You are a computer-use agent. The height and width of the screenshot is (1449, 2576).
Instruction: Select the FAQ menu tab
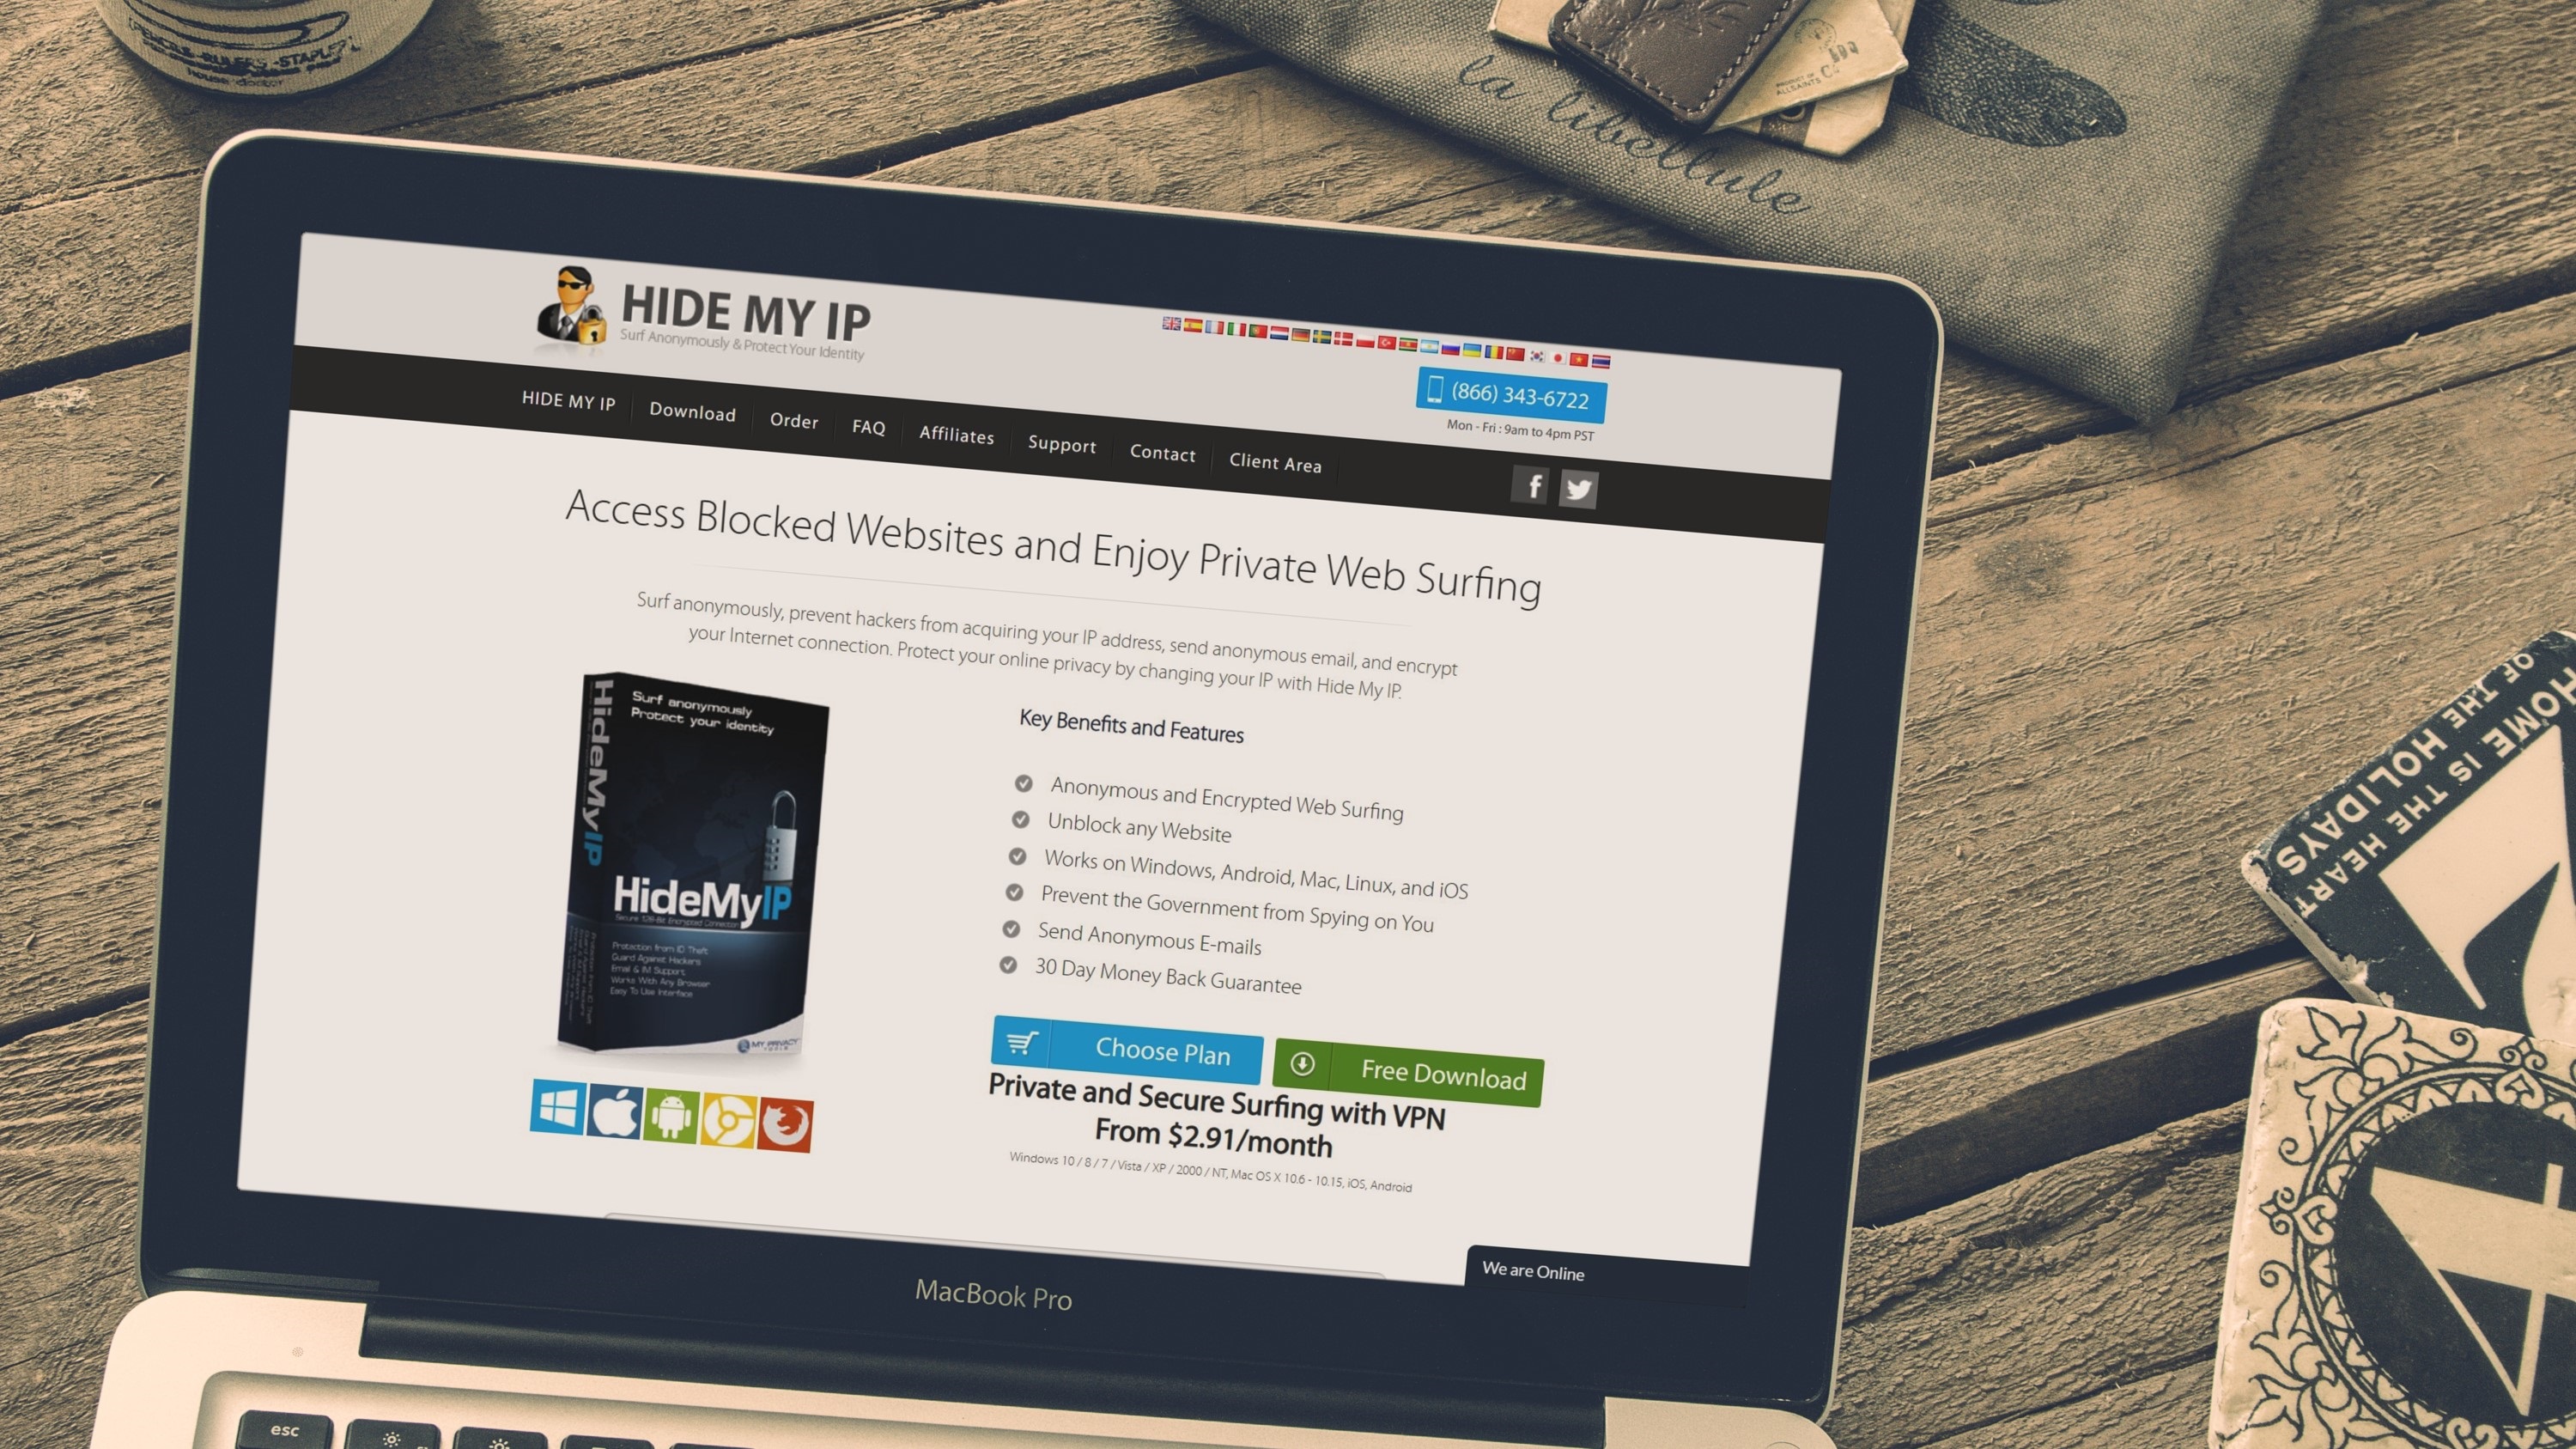pyautogui.click(x=869, y=423)
